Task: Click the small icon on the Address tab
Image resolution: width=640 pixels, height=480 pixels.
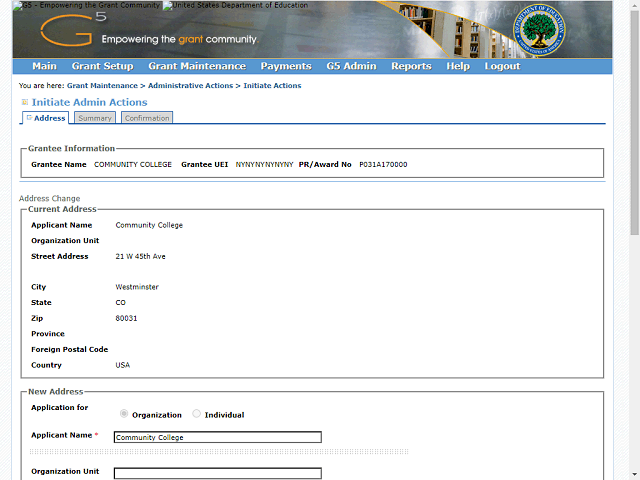Action: 29,118
